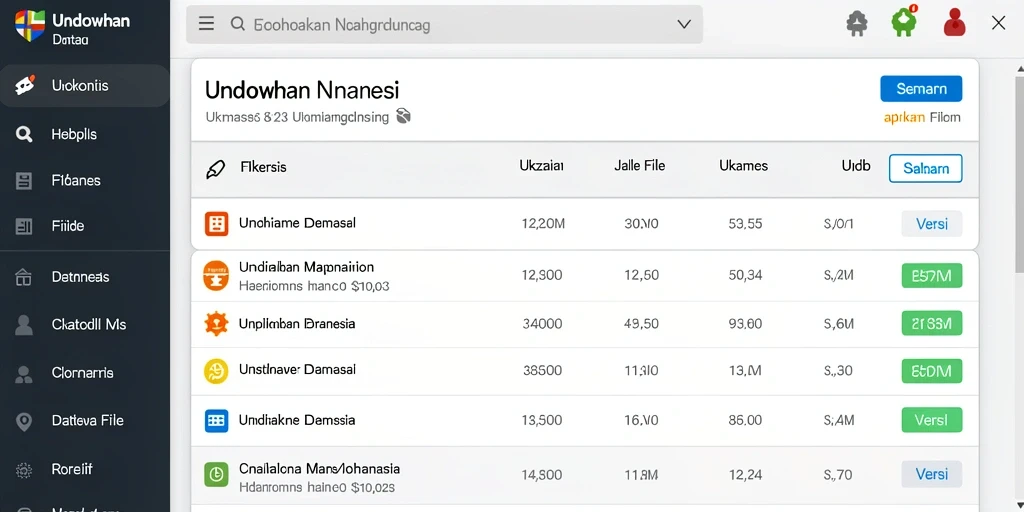
Task: Click the Fikersis pen icon
Action: [x=215, y=169]
